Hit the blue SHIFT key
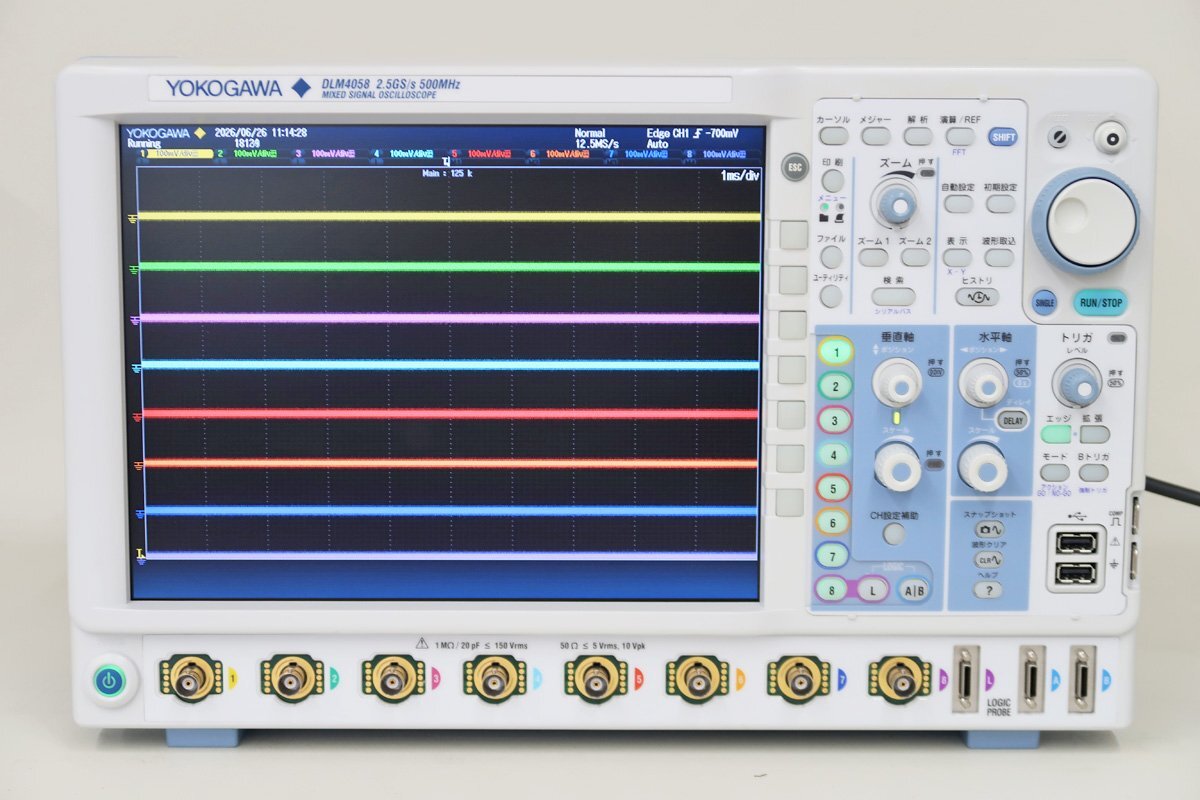 click(1002, 137)
